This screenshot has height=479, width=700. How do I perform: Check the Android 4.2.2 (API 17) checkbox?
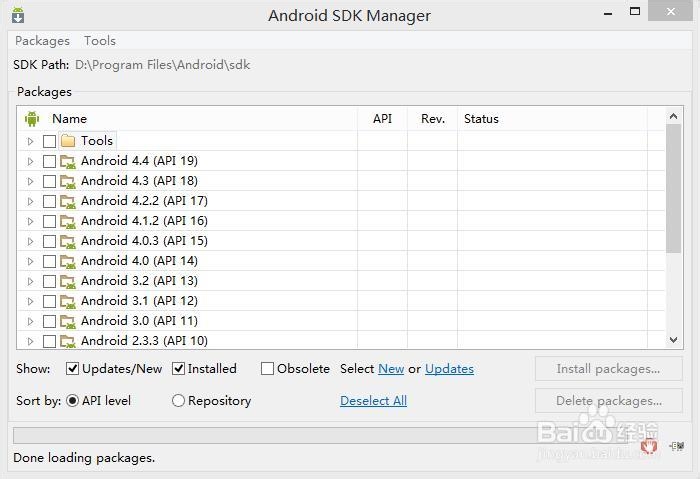click(x=49, y=201)
